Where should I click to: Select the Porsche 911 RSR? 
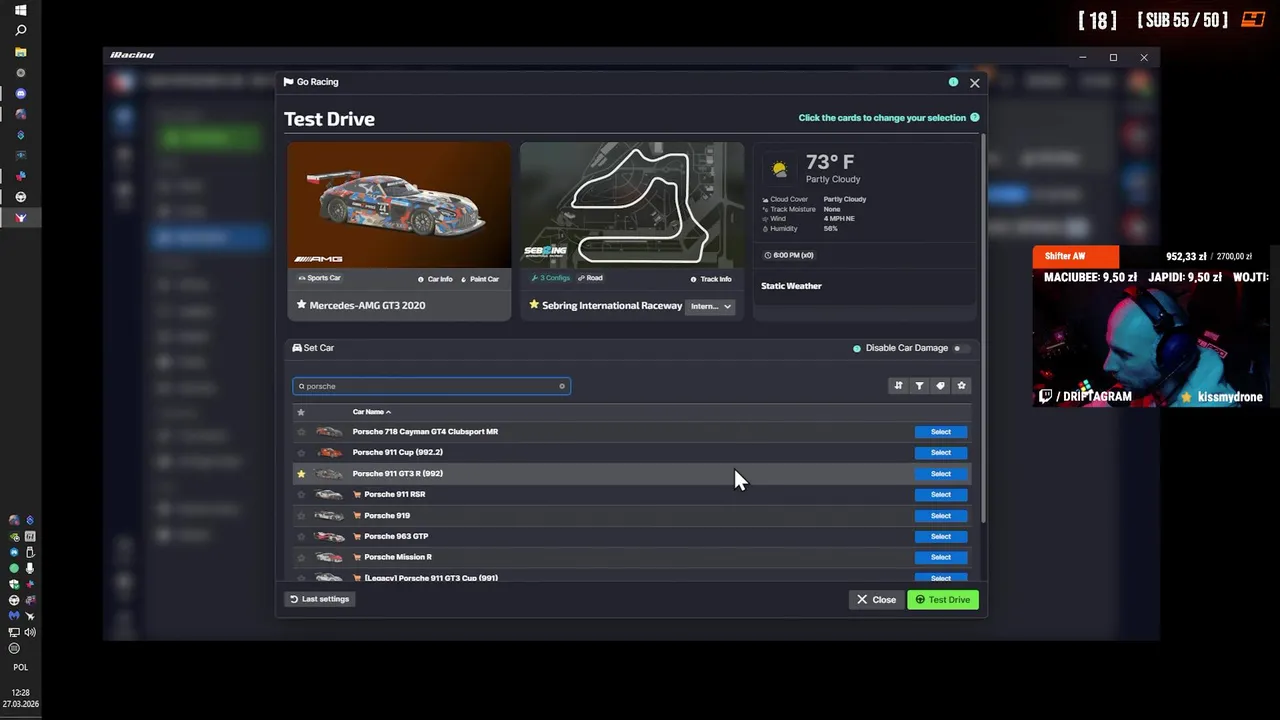(941, 495)
